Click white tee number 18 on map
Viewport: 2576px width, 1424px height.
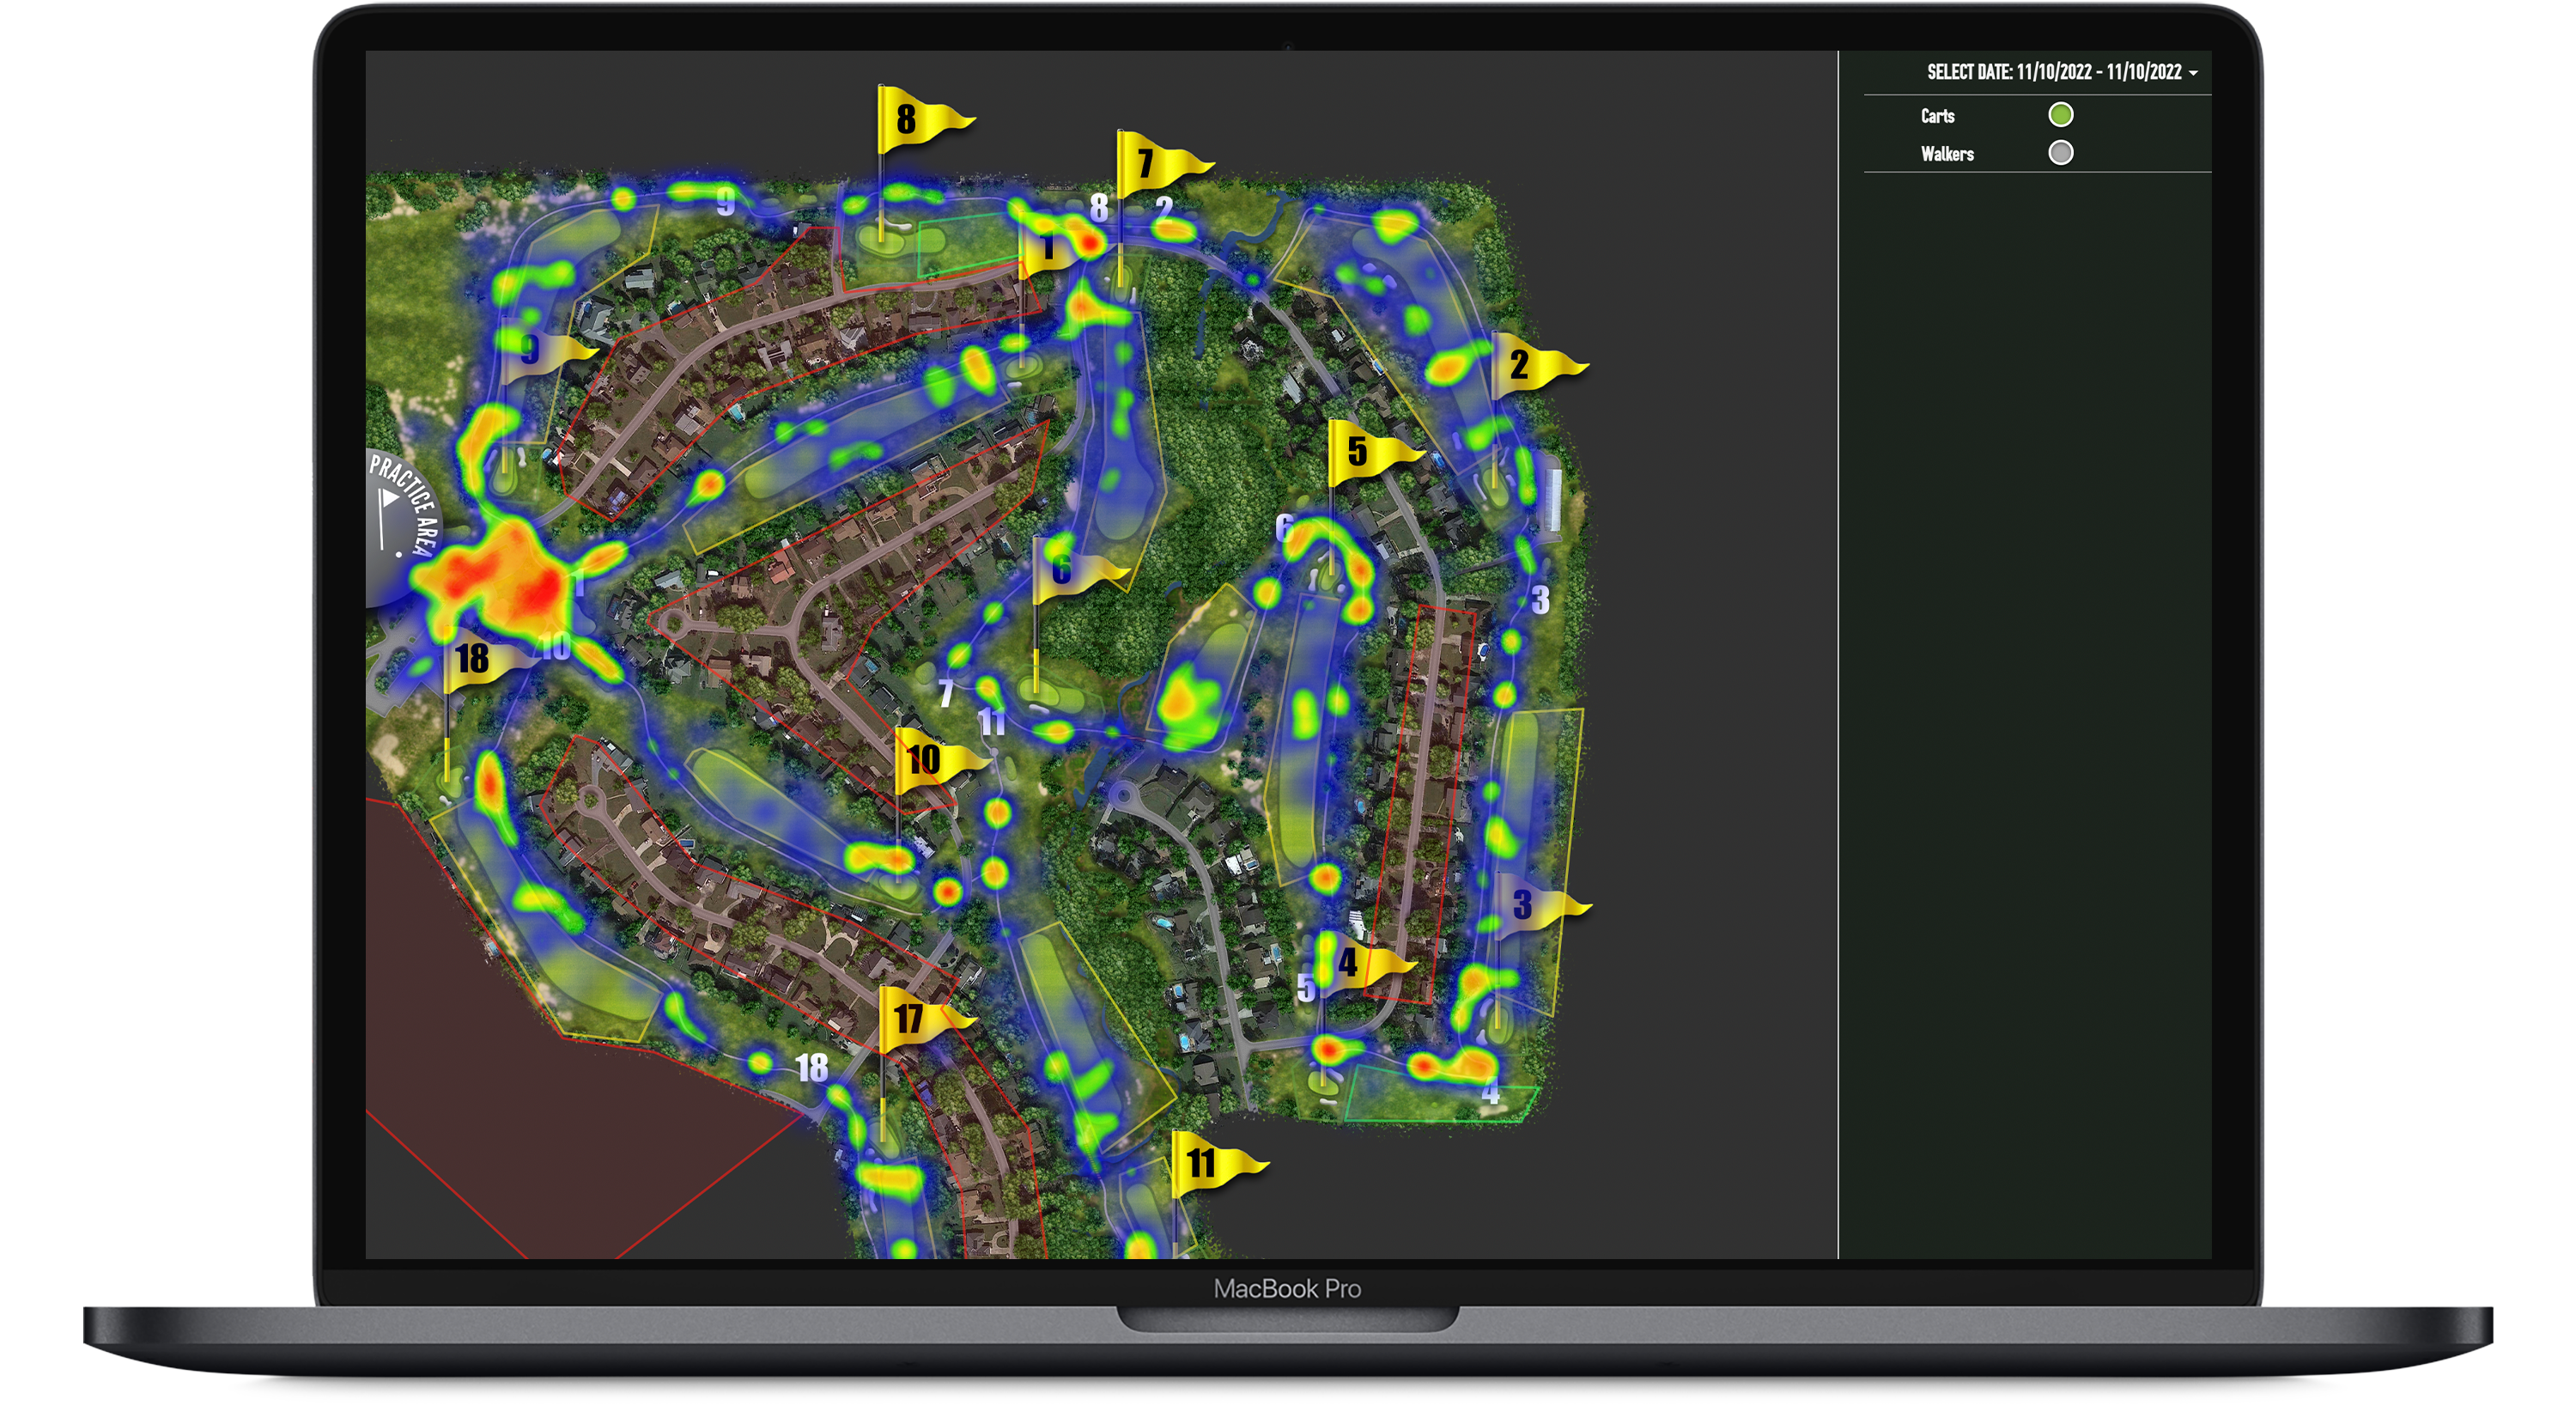tap(812, 1068)
